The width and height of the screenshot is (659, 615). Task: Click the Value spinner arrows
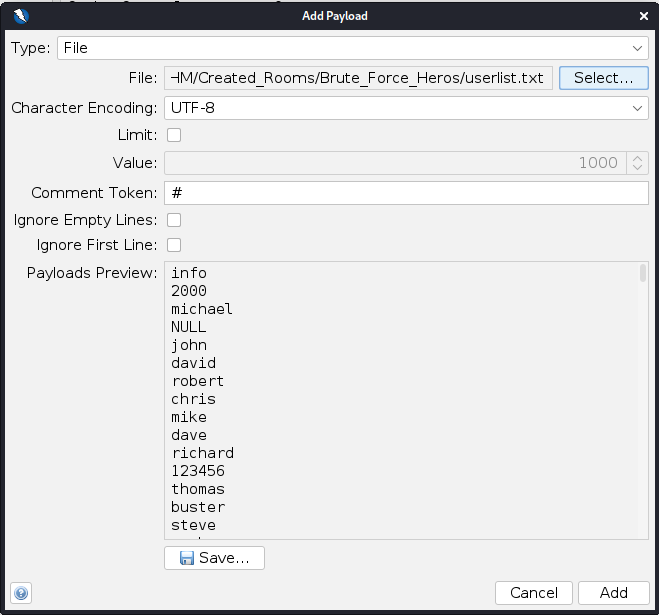point(637,163)
